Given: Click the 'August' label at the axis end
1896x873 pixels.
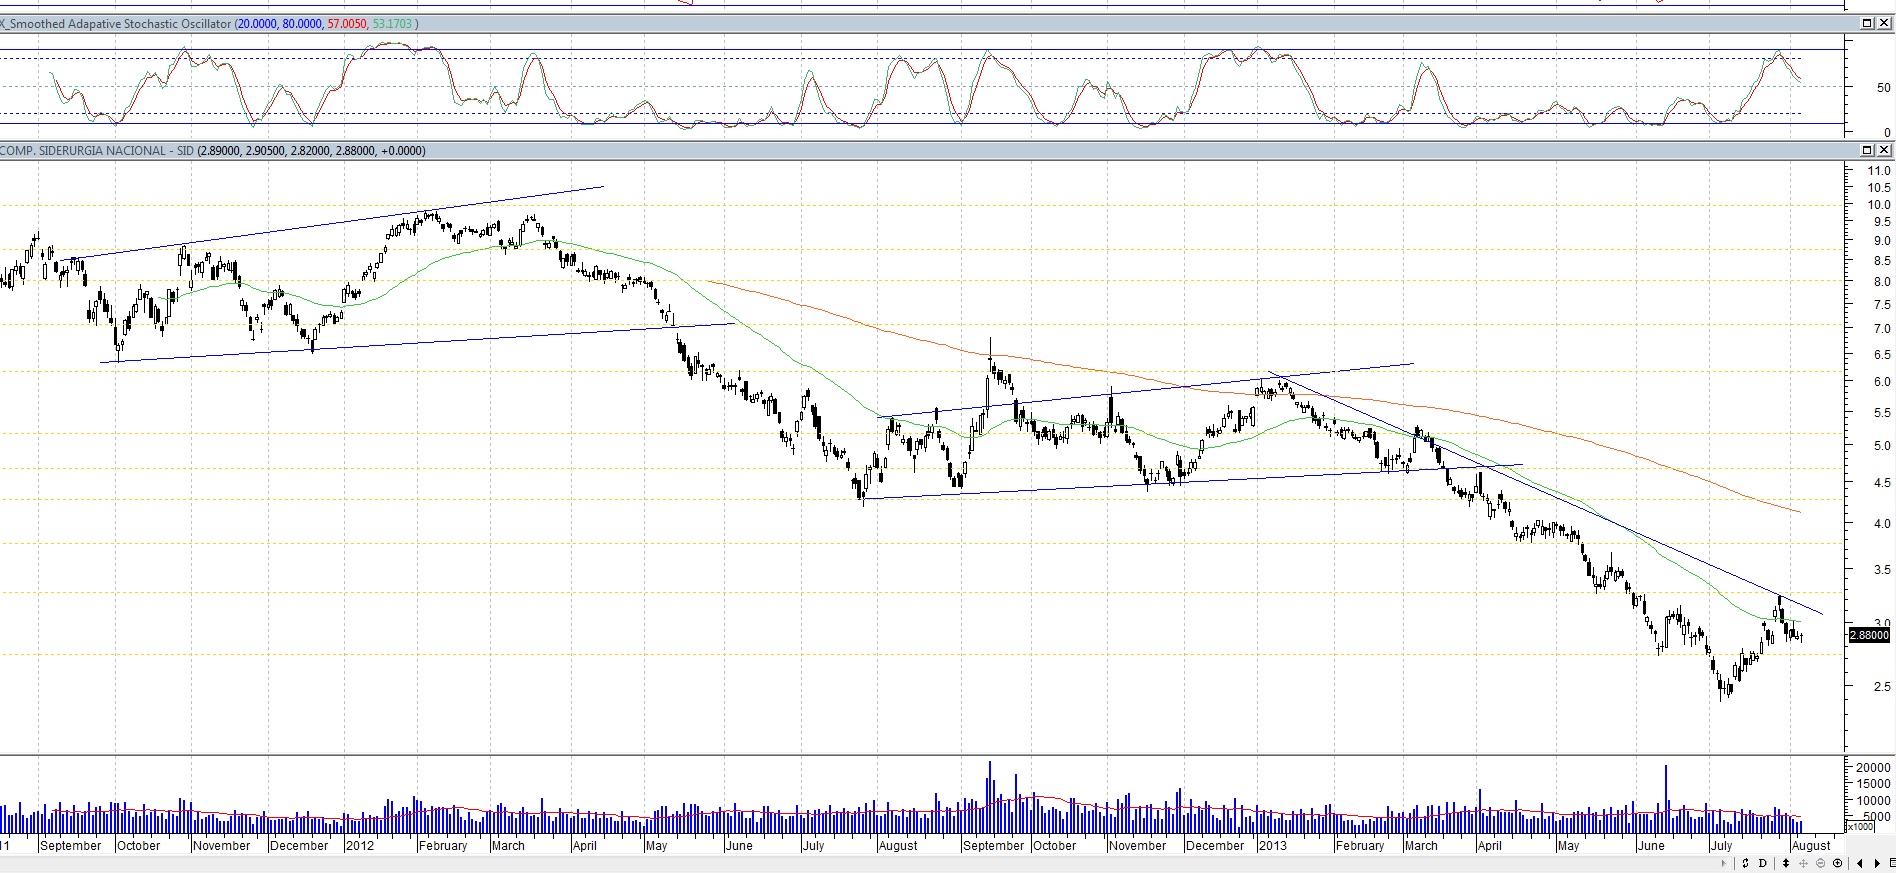Looking at the screenshot, I should point(1811,846).
